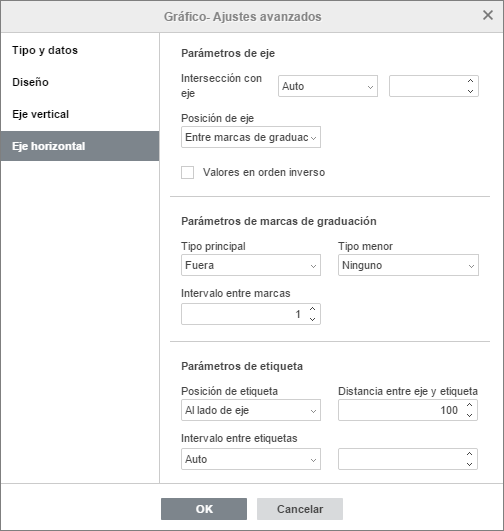This screenshot has width=504, height=531.
Task: Open the Intersección con eje Auto dropdown
Action: click(x=328, y=86)
